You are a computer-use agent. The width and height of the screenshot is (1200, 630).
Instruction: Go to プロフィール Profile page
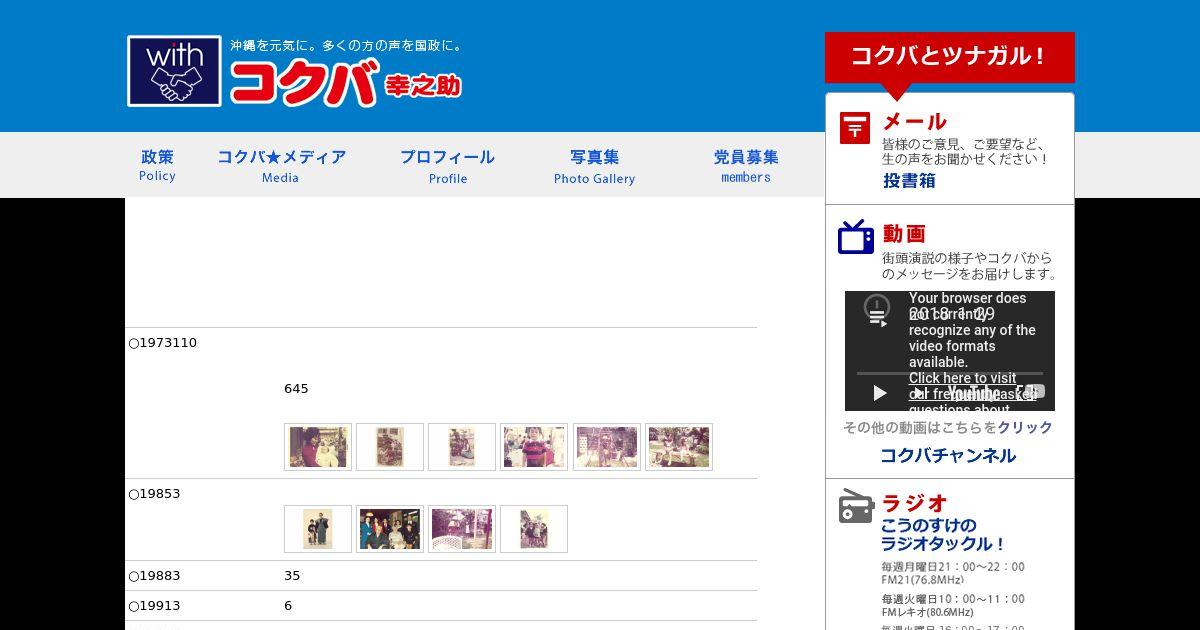pyautogui.click(x=447, y=165)
